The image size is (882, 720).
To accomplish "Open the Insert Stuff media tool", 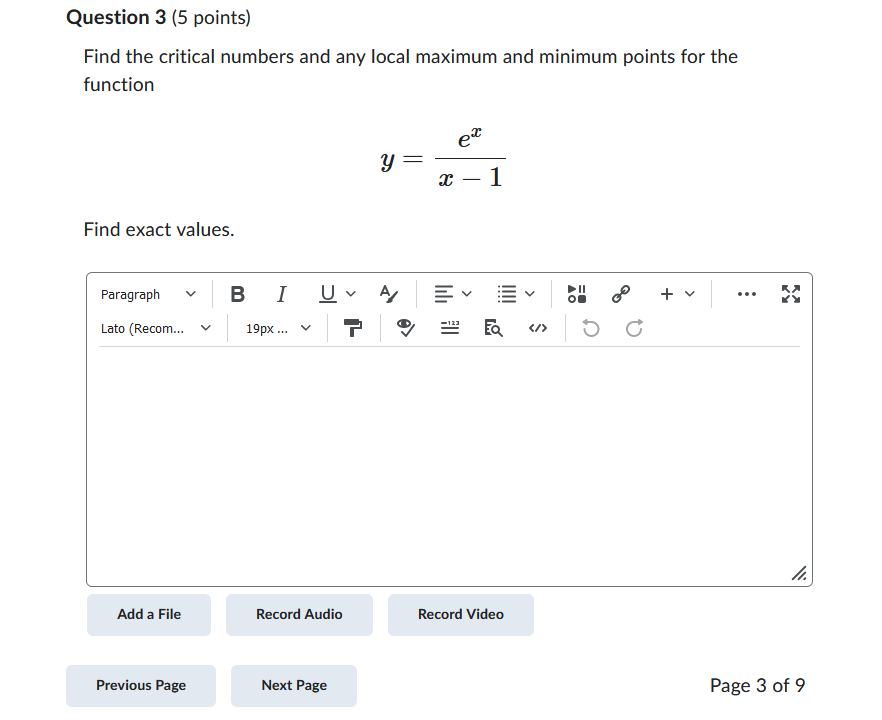I will click(x=576, y=293).
